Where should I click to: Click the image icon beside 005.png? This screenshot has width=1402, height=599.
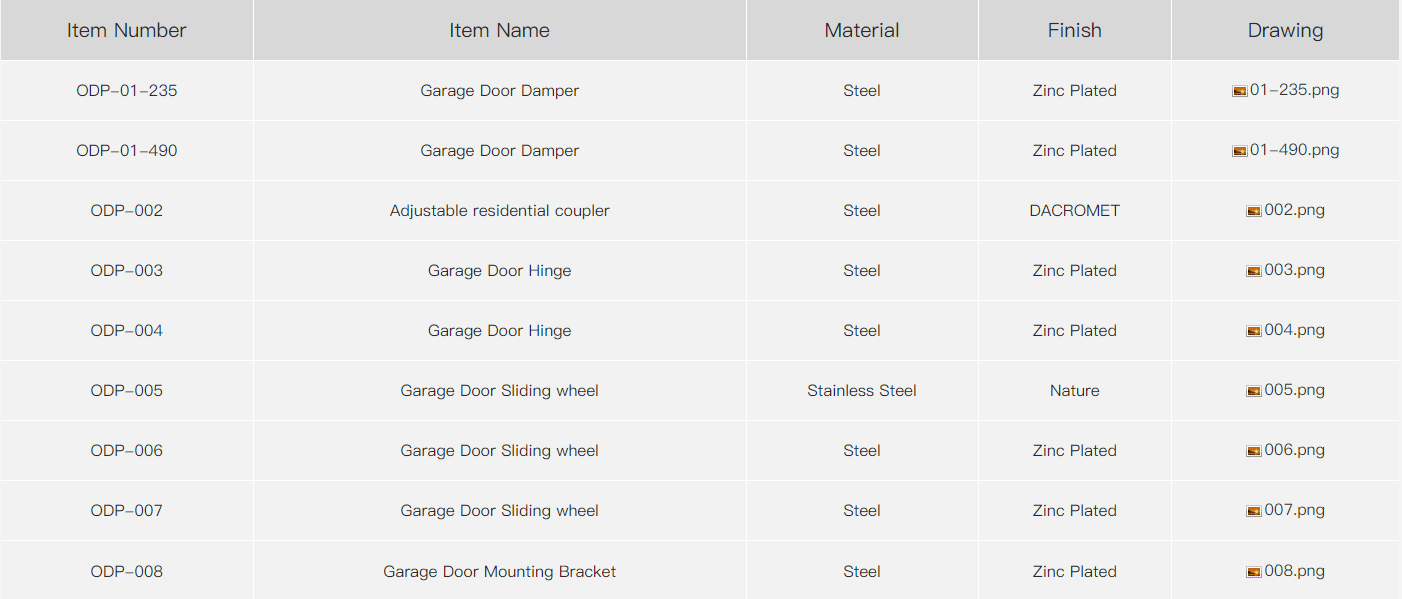click(x=1254, y=391)
